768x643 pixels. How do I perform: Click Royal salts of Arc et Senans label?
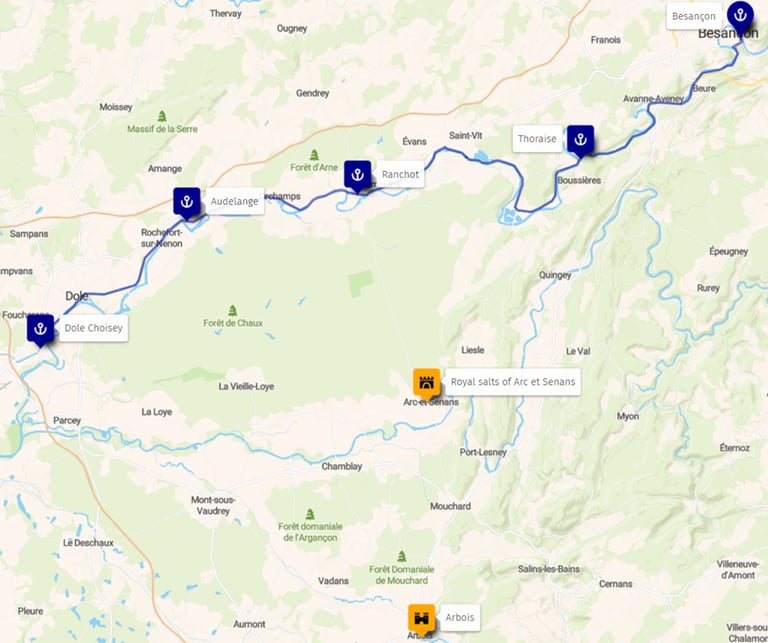click(513, 382)
